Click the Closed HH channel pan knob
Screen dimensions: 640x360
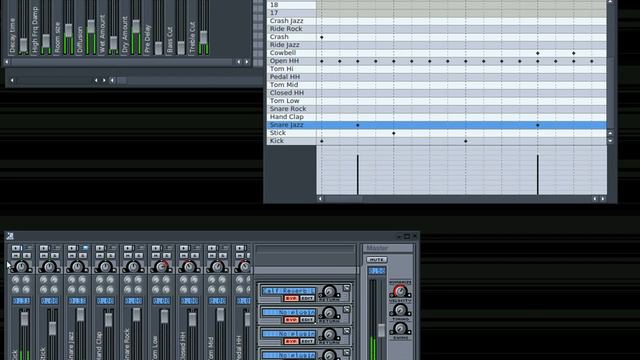[189, 267]
